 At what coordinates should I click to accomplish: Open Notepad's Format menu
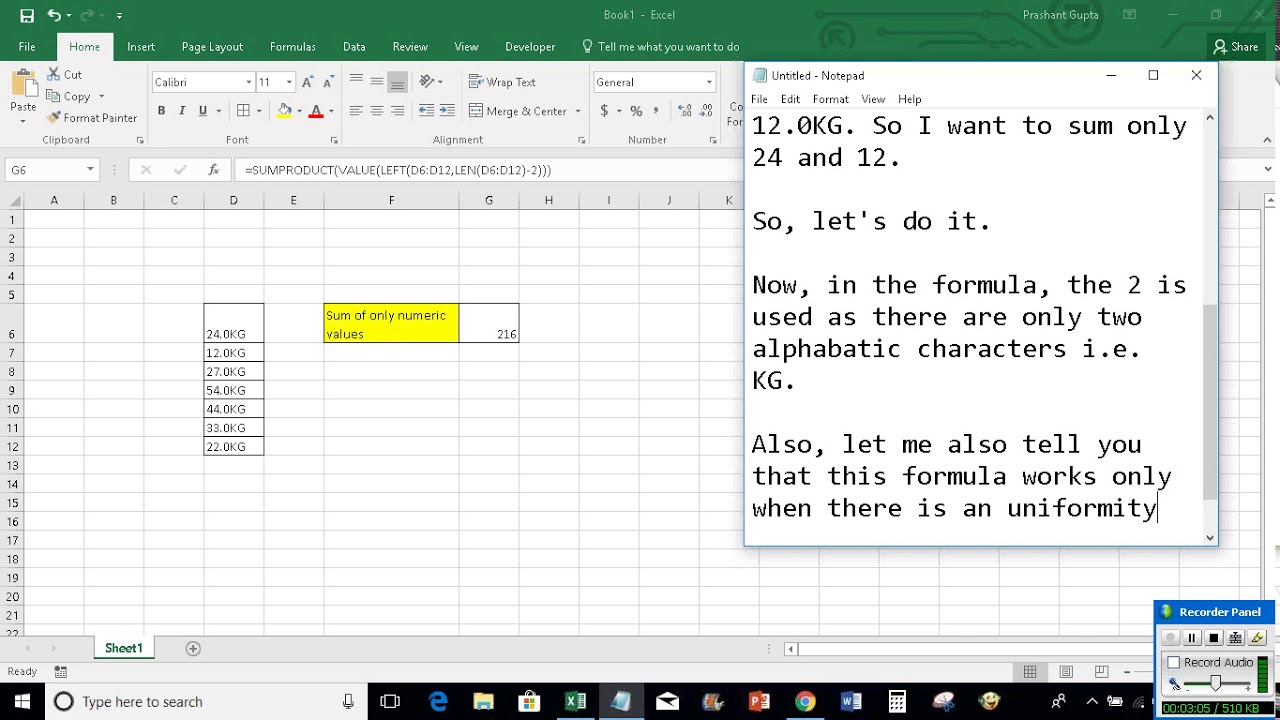point(830,99)
